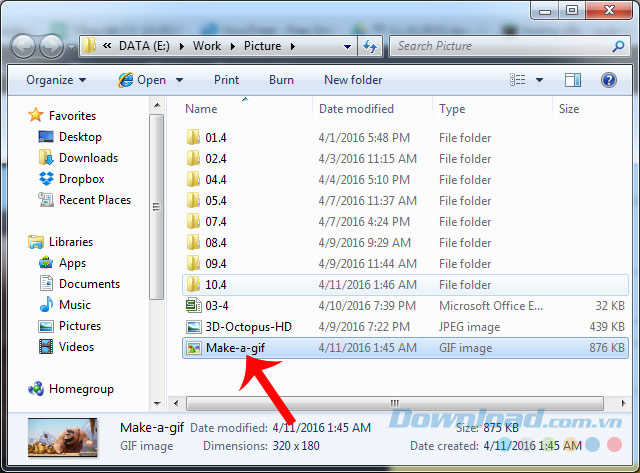The width and height of the screenshot is (640, 473).
Task: Toggle the preview pane button
Action: coord(573,80)
